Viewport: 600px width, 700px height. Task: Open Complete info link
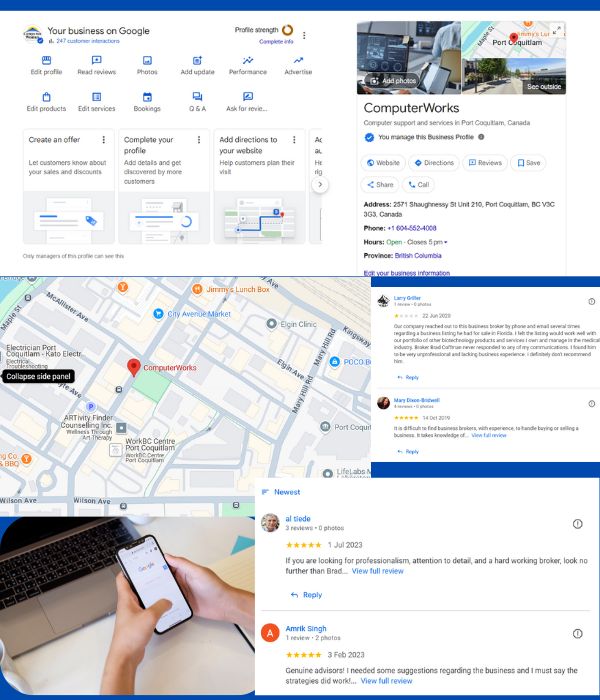tap(276, 42)
